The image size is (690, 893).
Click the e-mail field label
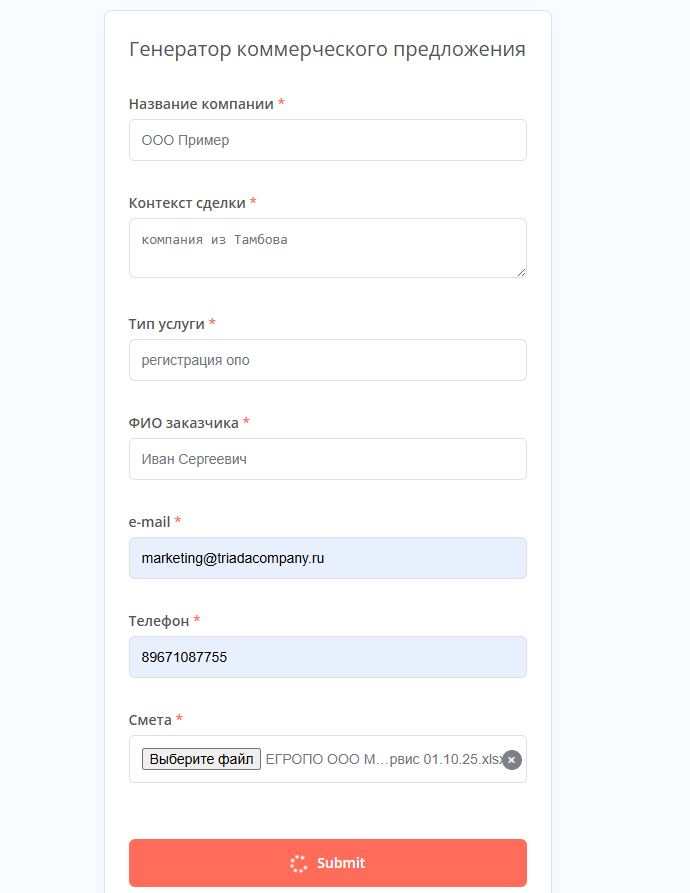150,522
